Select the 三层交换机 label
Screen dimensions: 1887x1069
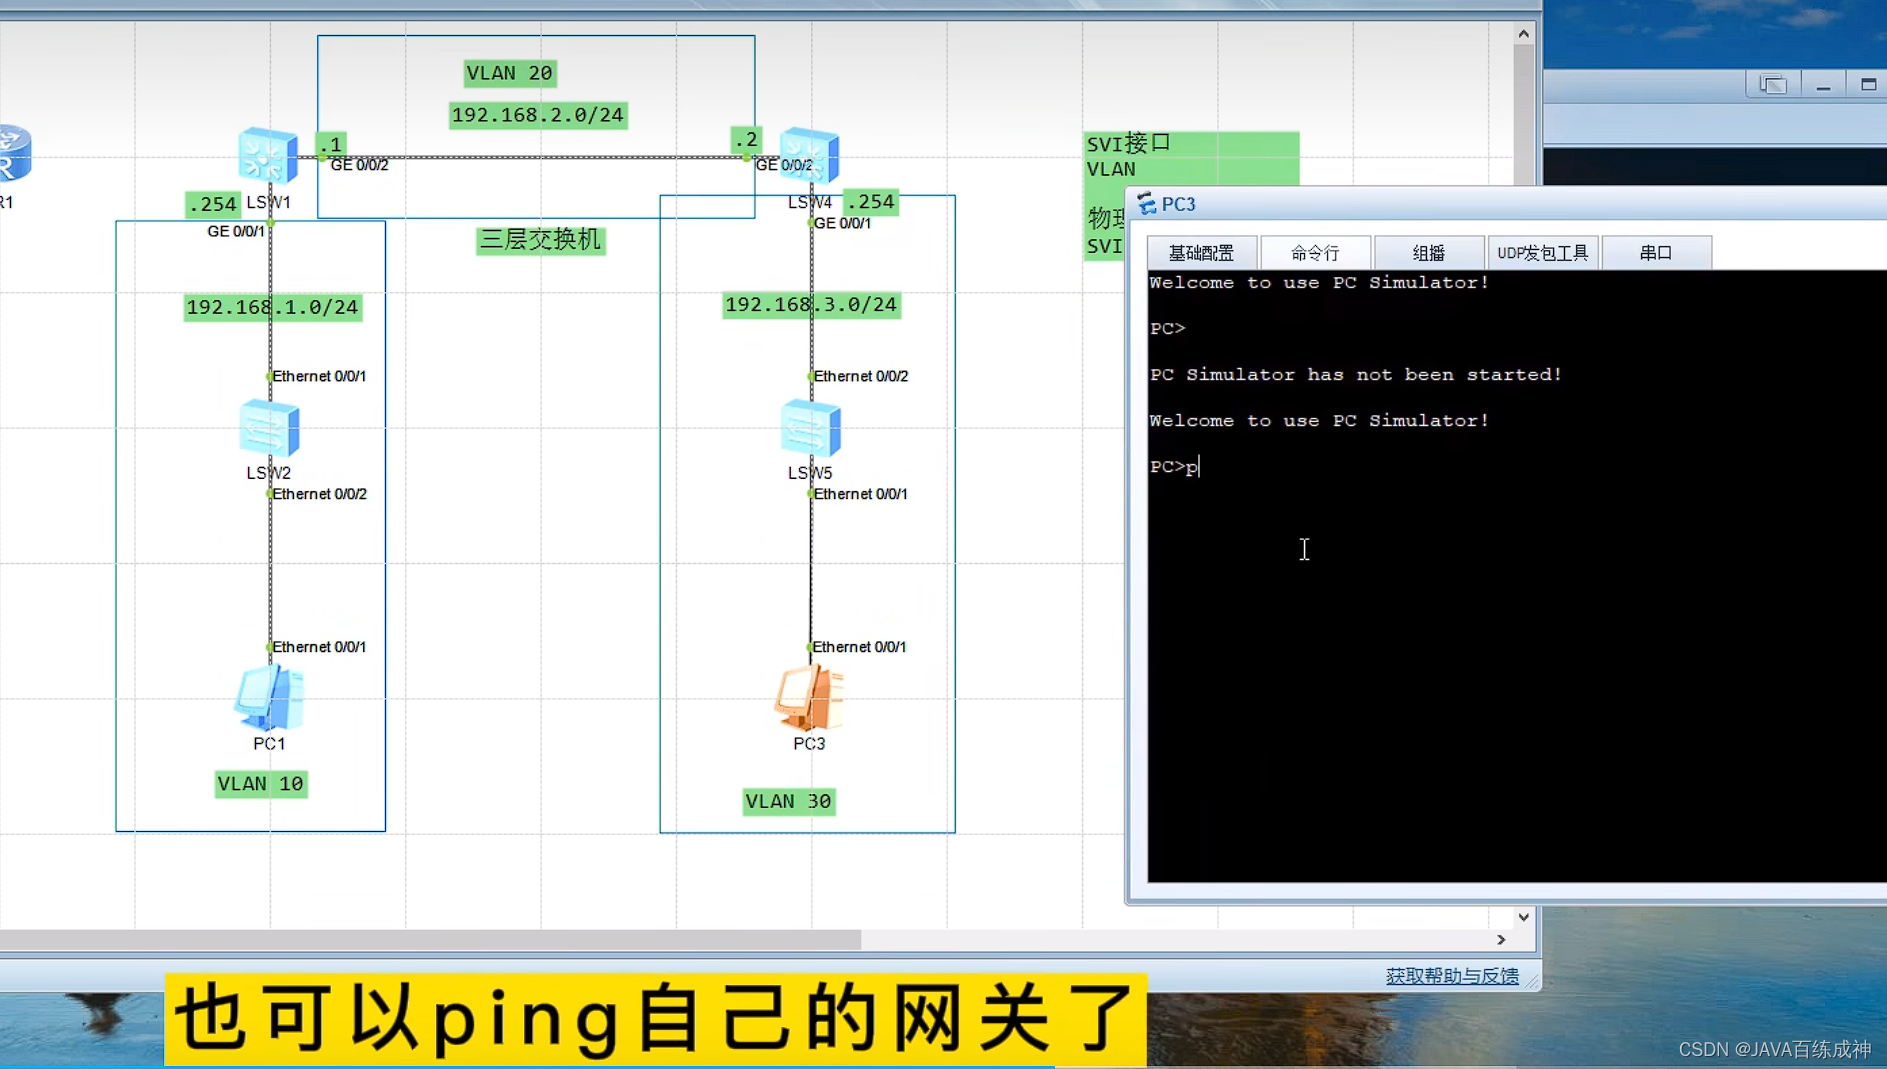point(540,240)
